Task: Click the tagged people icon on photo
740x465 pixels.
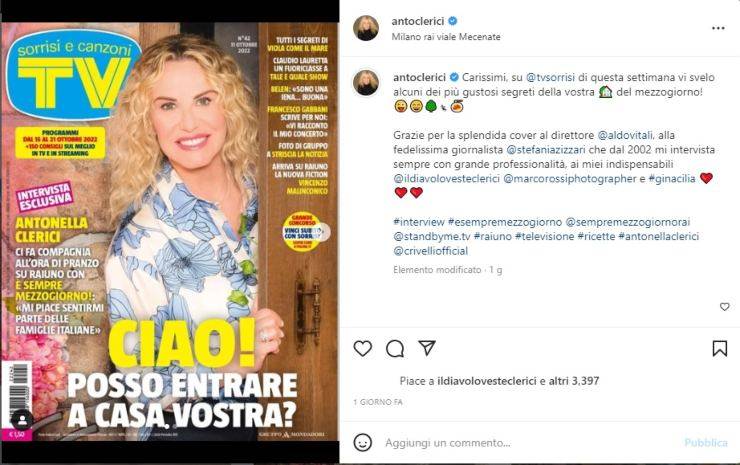Action: tap(22, 420)
